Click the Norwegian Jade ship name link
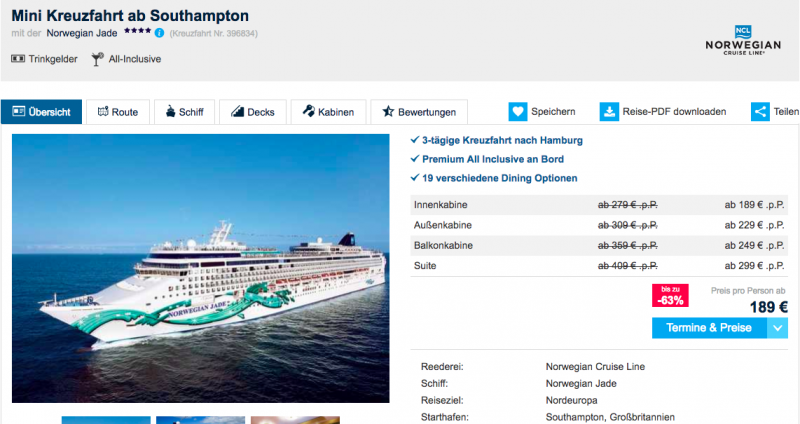The height and width of the screenshot is (424, 800). [82, 33]
